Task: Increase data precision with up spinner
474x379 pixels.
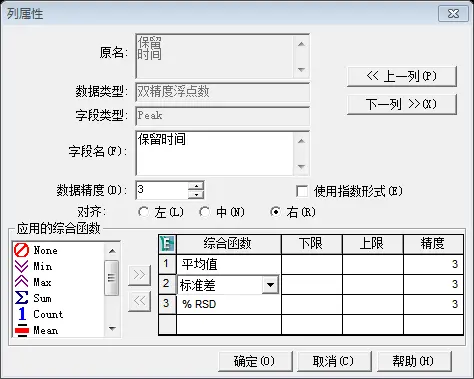Action: point(196,186)
